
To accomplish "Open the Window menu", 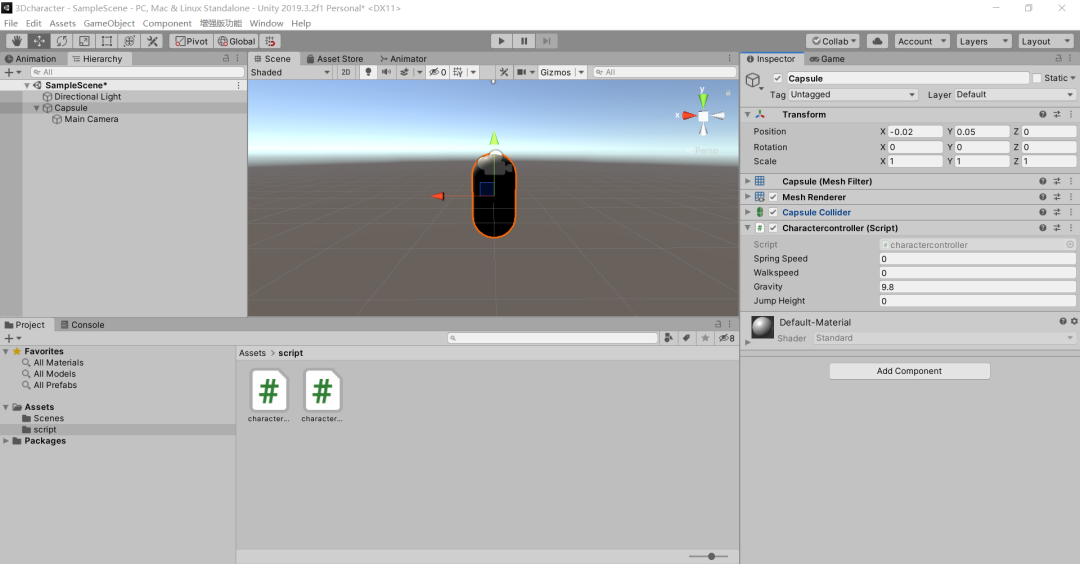I will point(267,23).
